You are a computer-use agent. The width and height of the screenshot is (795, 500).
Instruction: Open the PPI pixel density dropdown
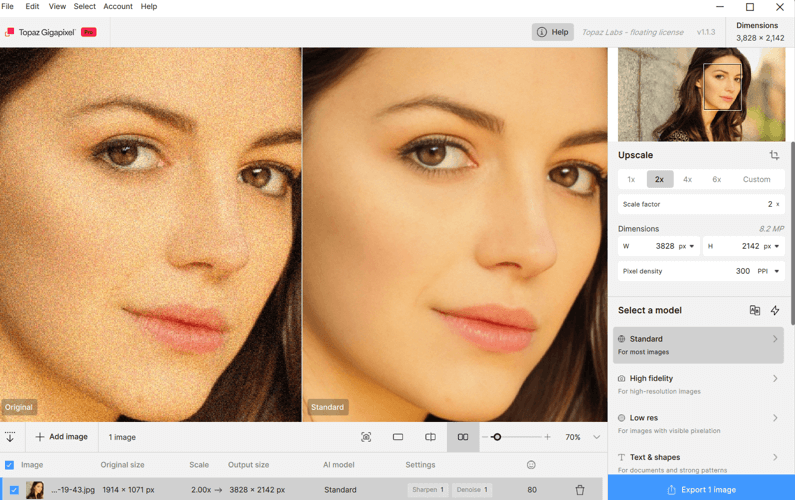click(x=769, y=271)
